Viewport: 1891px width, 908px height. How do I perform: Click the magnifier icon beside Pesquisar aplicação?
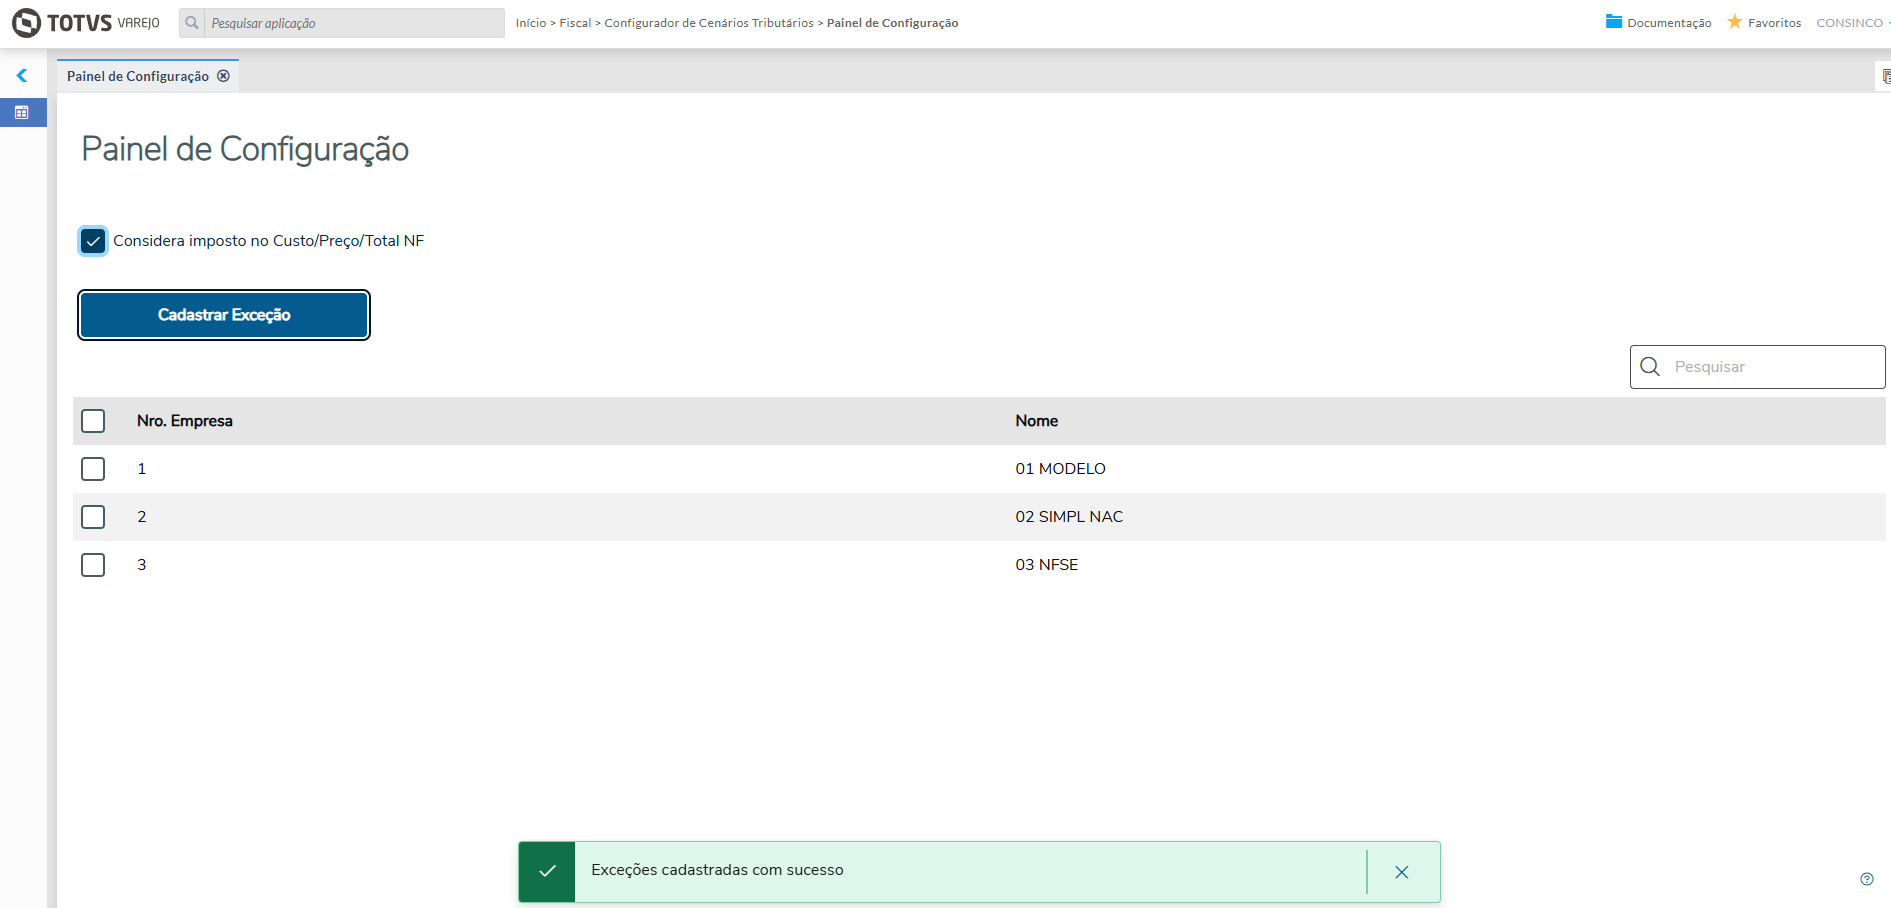click(x=192, y=22)
